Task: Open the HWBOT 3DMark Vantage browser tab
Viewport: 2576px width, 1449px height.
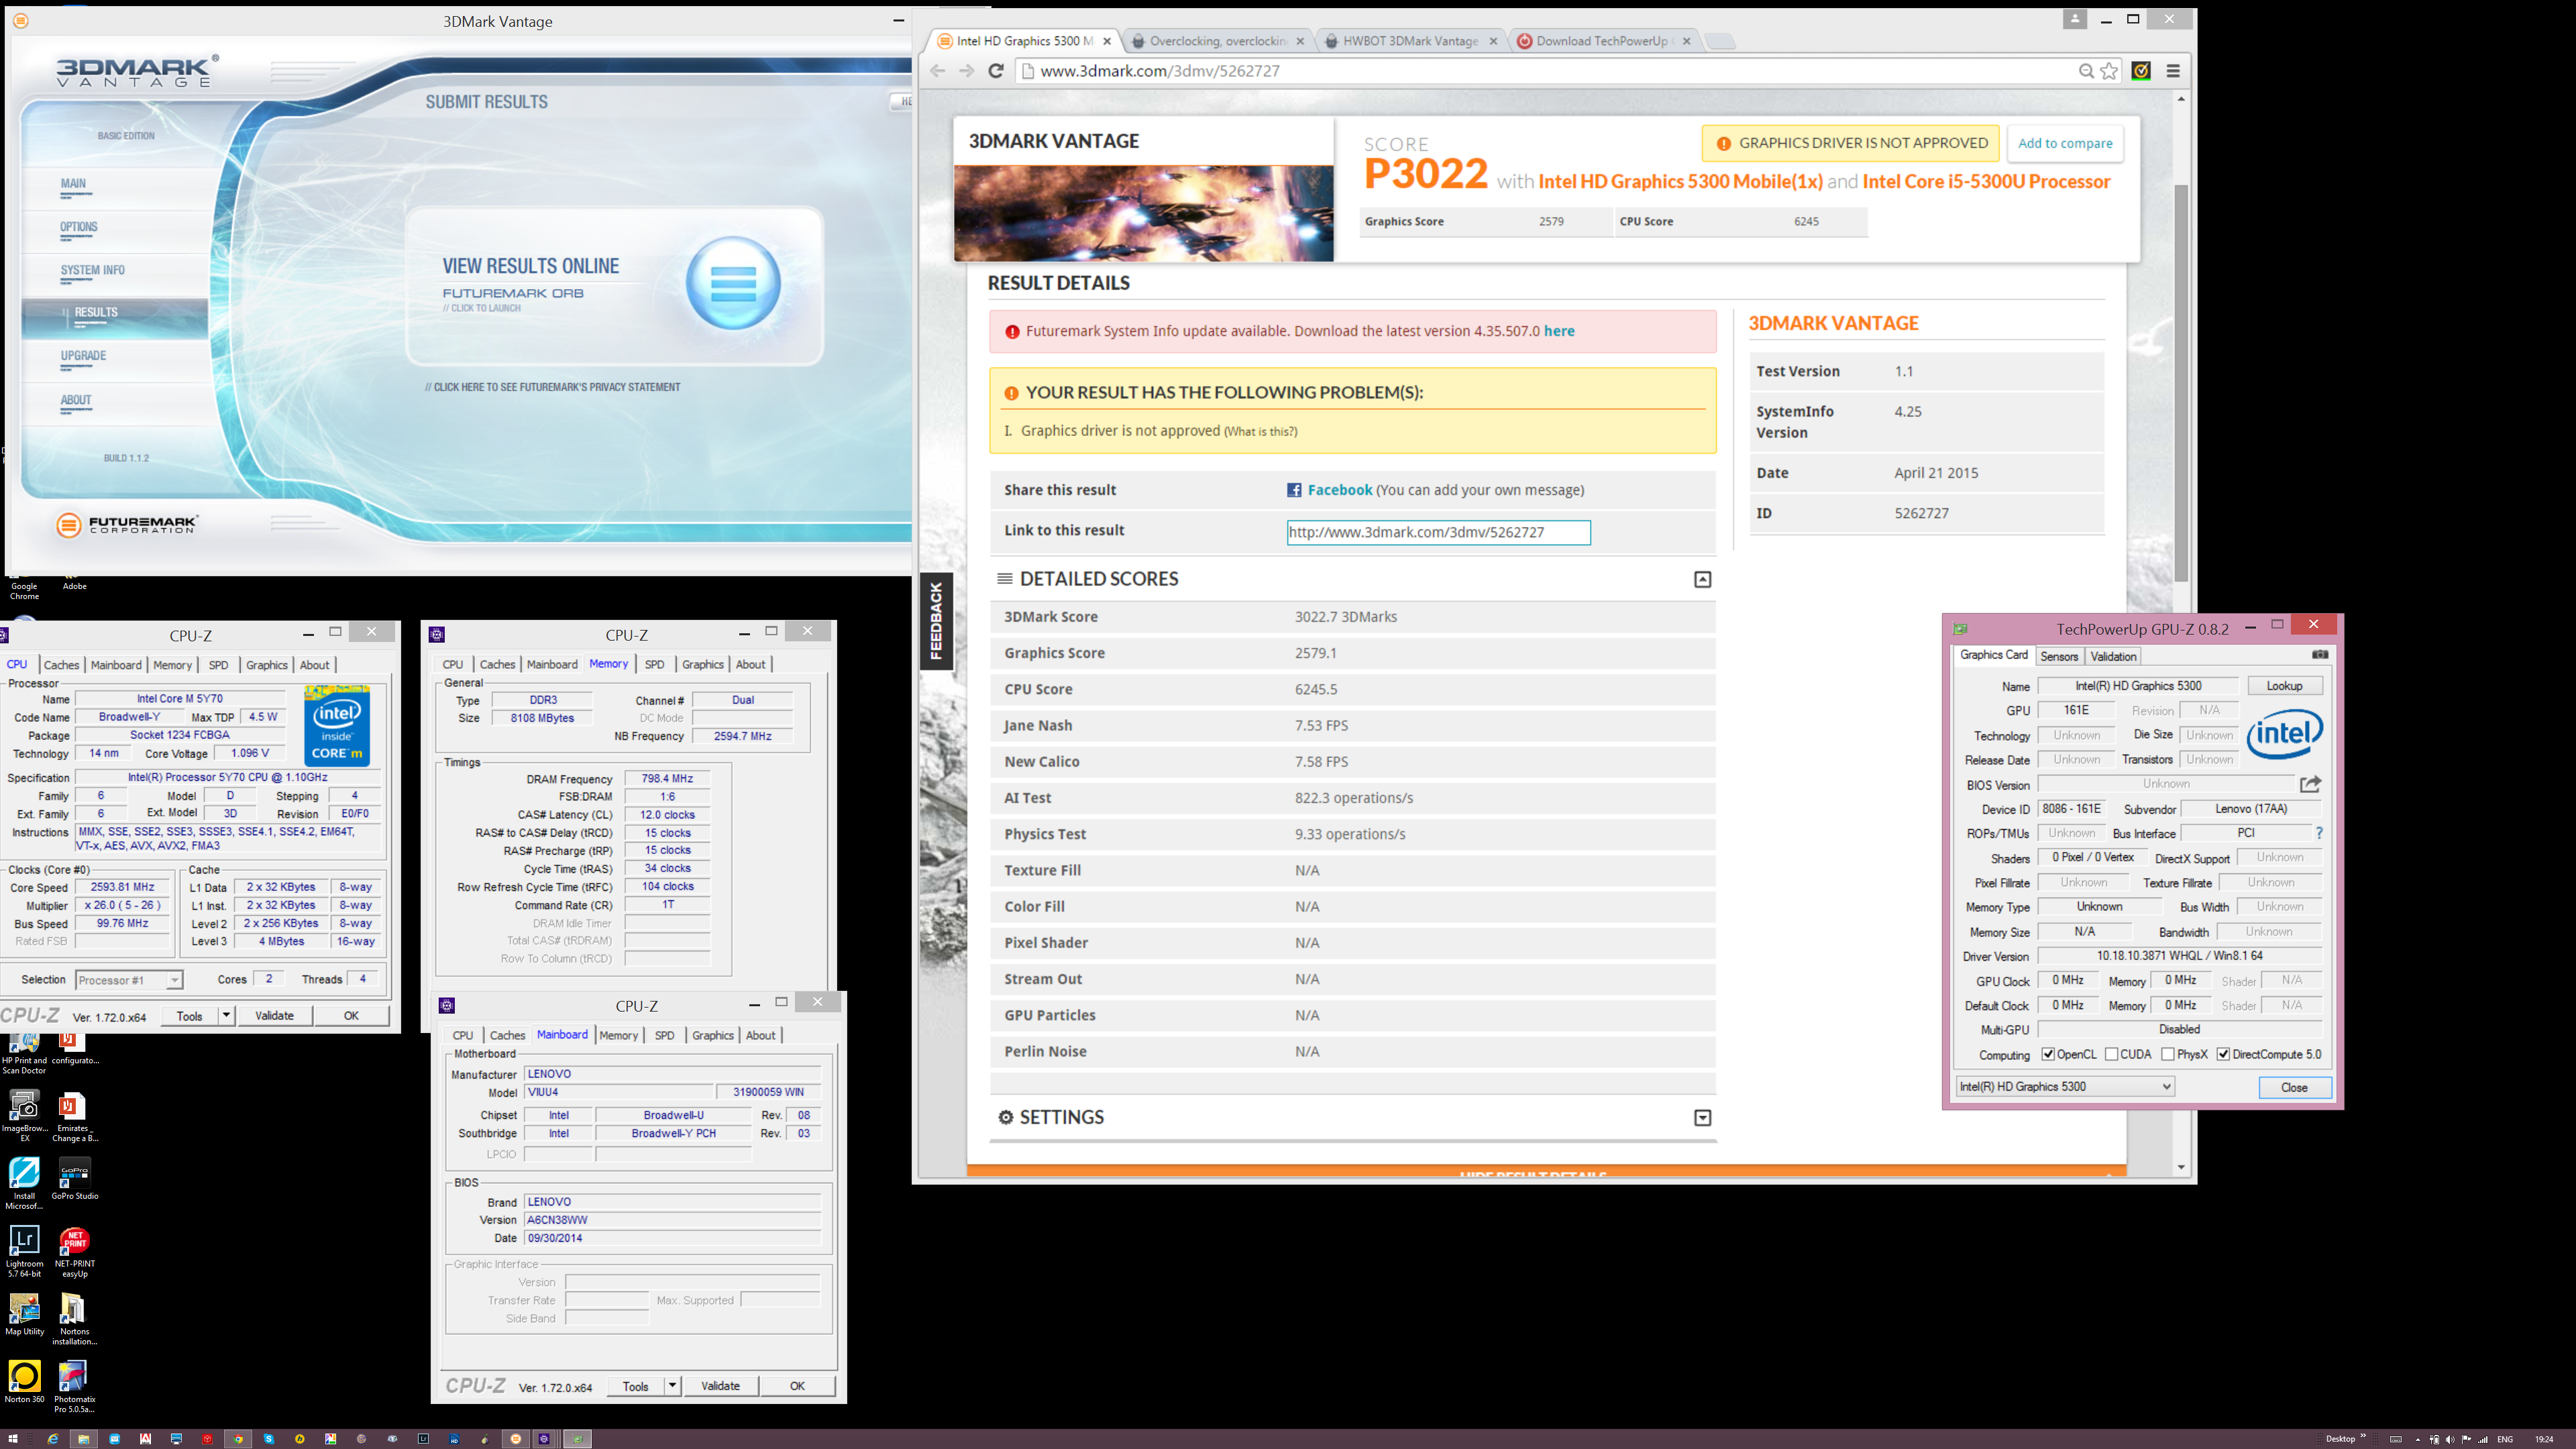Action: point(1410,41)
